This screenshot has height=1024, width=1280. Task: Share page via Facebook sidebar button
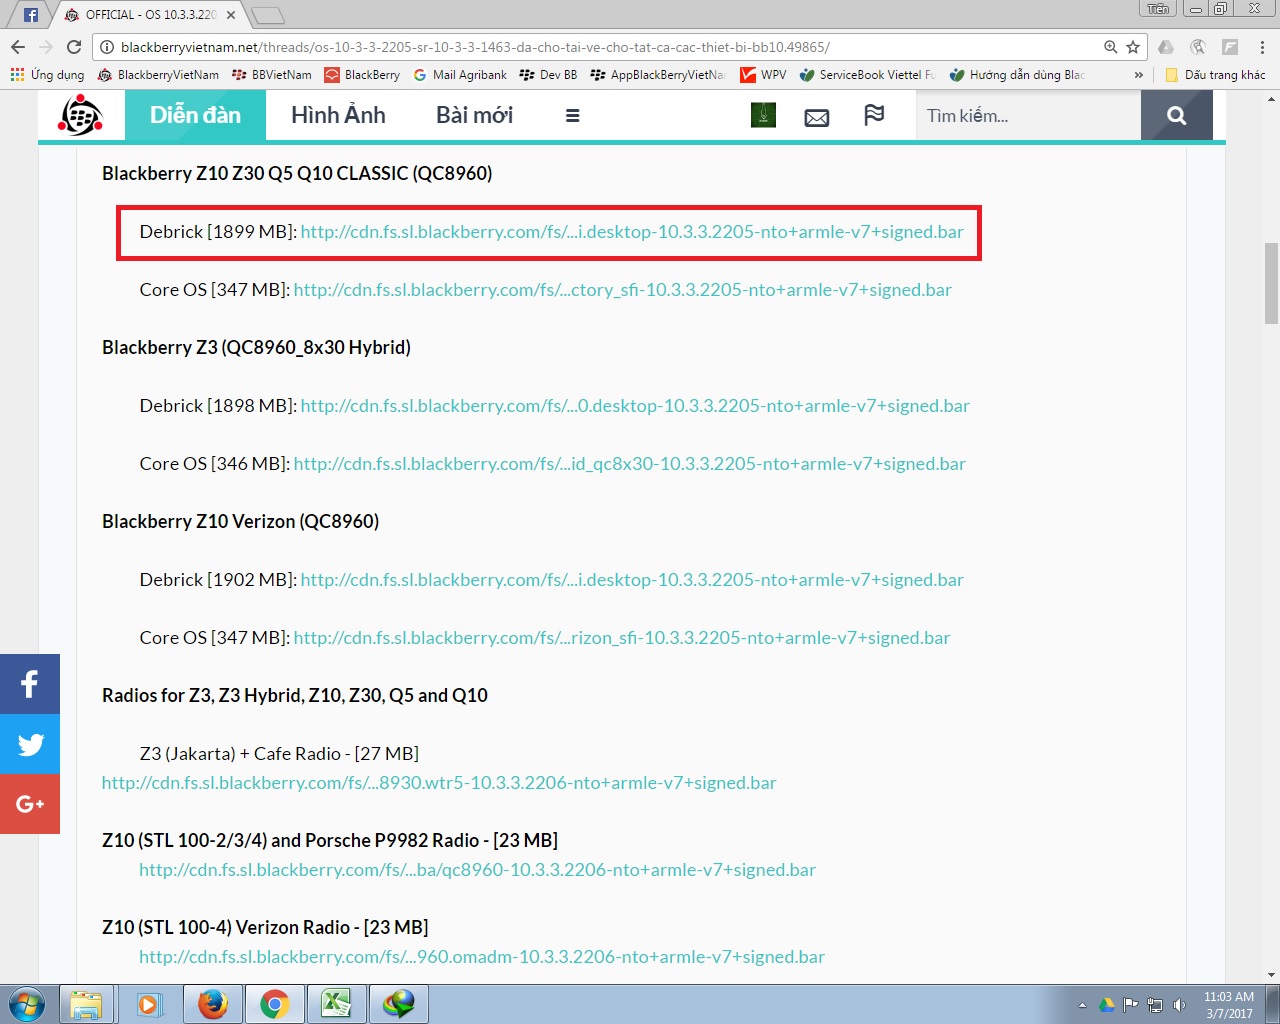(x=30, y=684)
